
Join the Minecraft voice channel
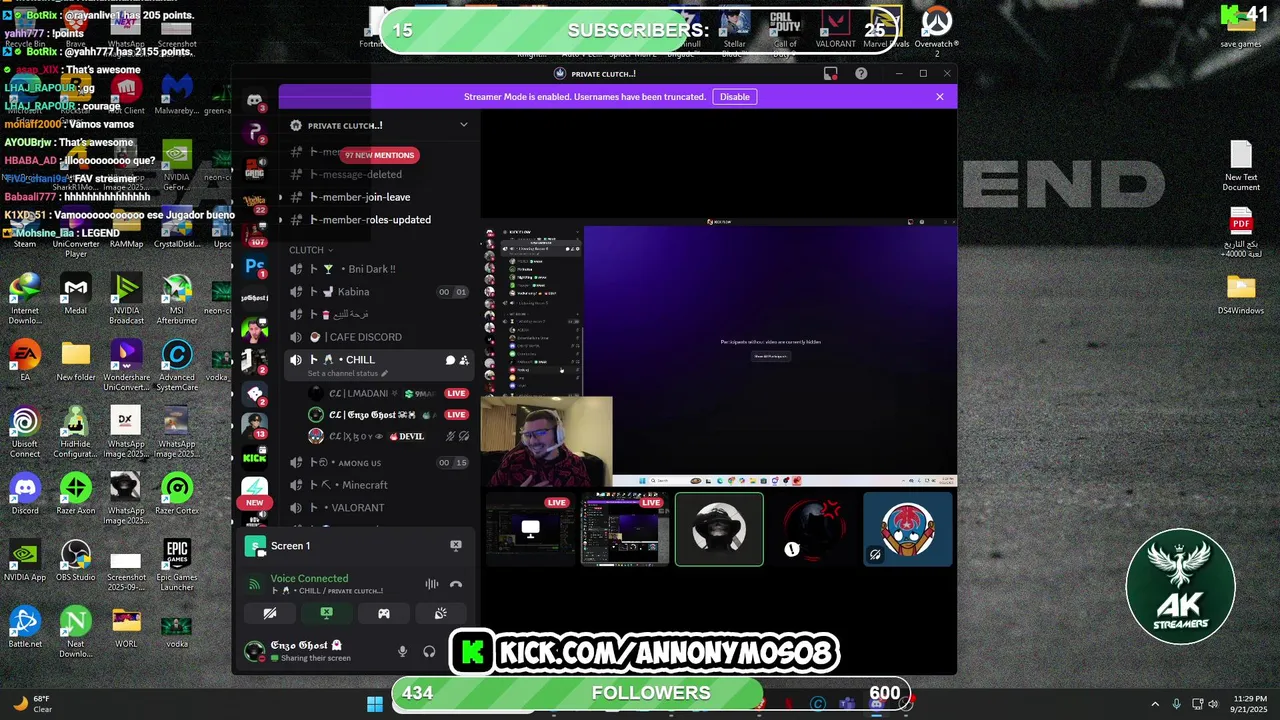pos(380,485)
